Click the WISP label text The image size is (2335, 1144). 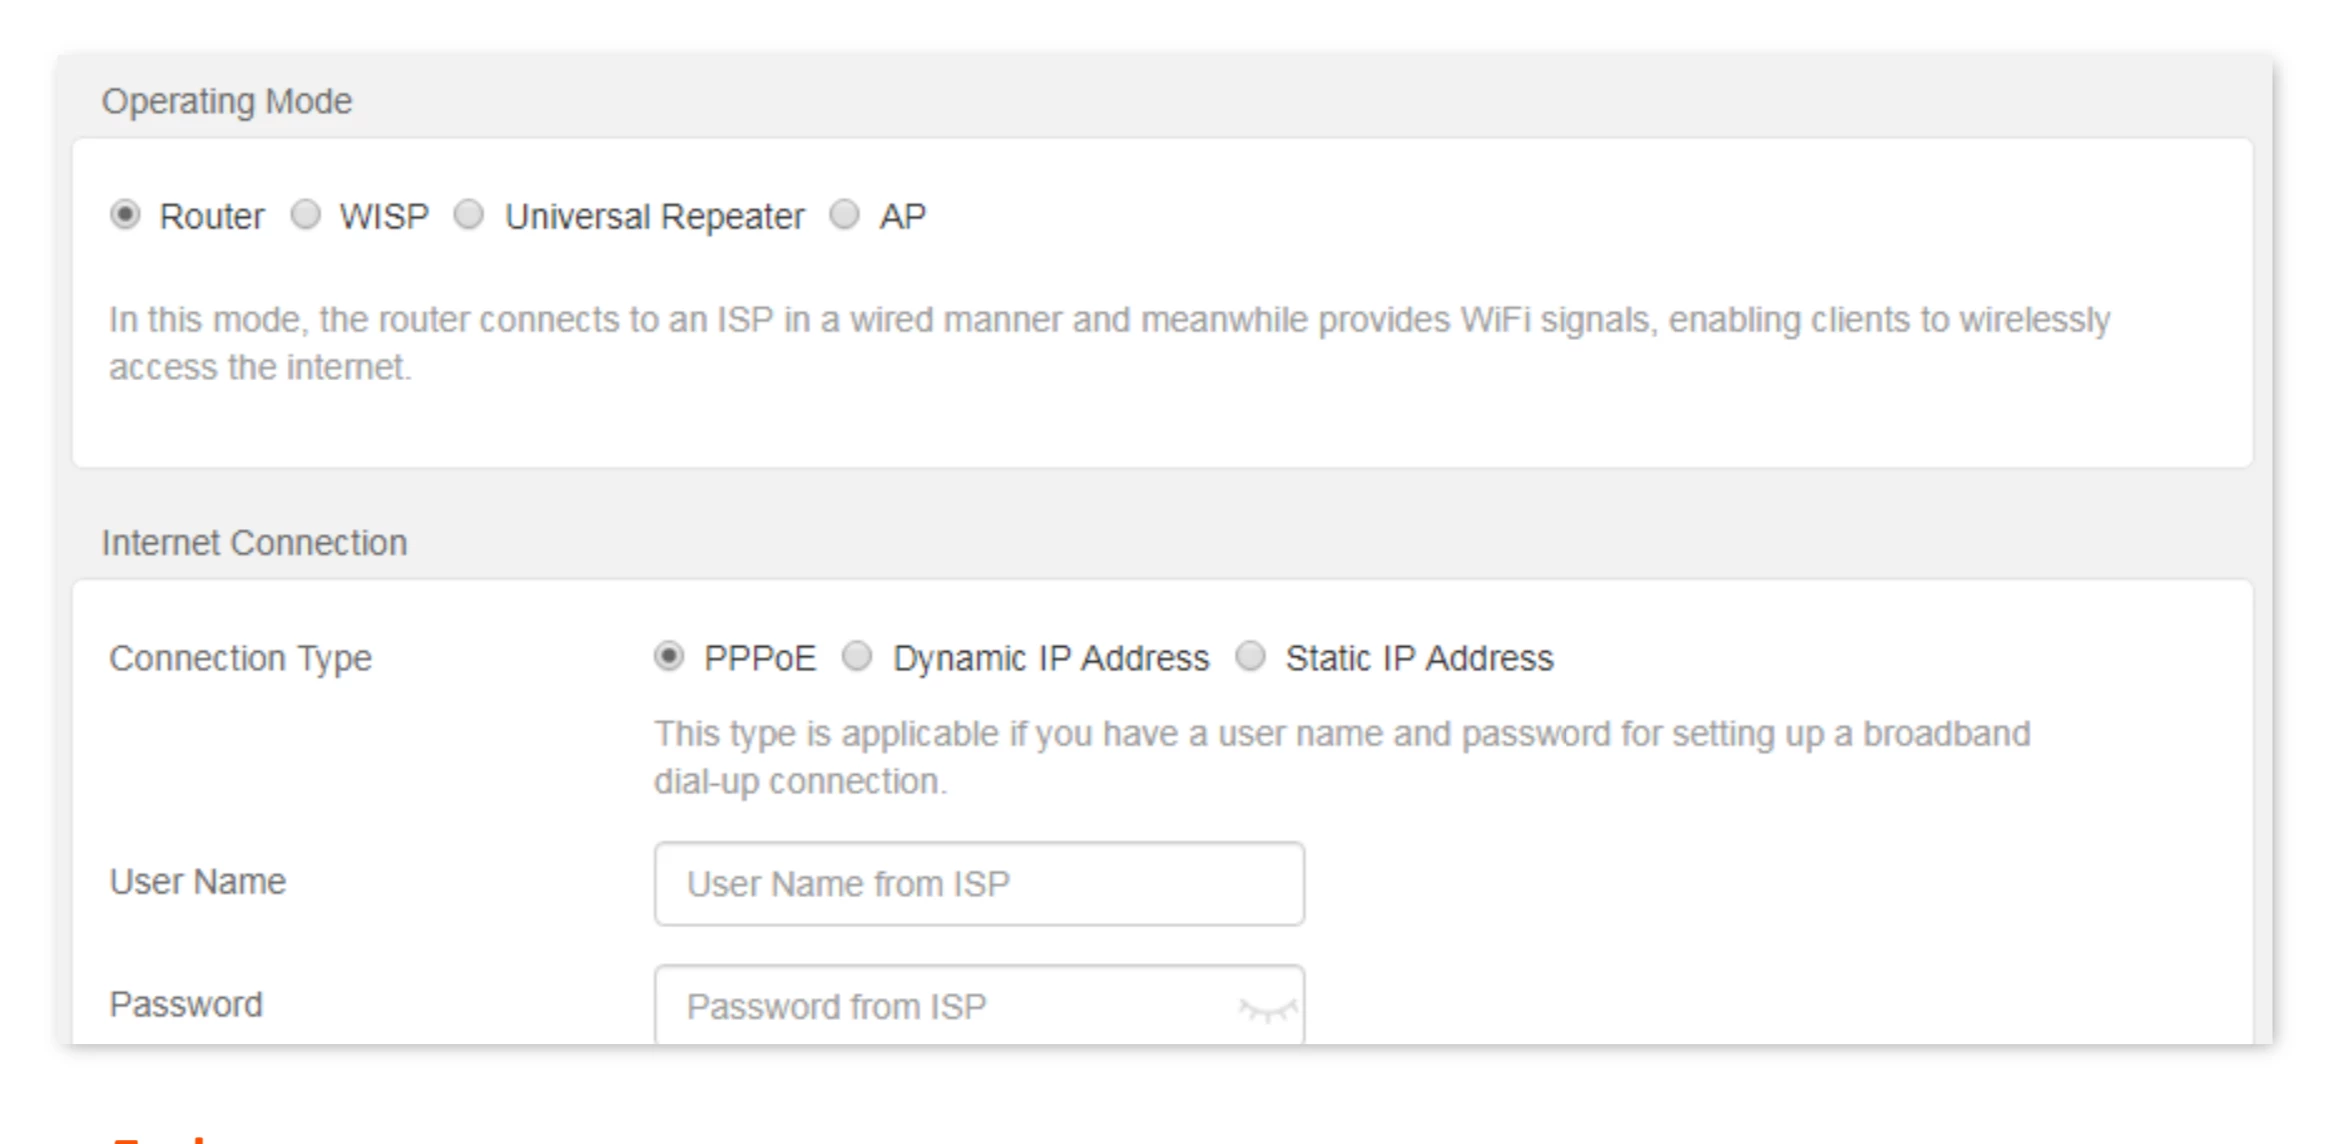pyautogui.click(x=384, y=217)
